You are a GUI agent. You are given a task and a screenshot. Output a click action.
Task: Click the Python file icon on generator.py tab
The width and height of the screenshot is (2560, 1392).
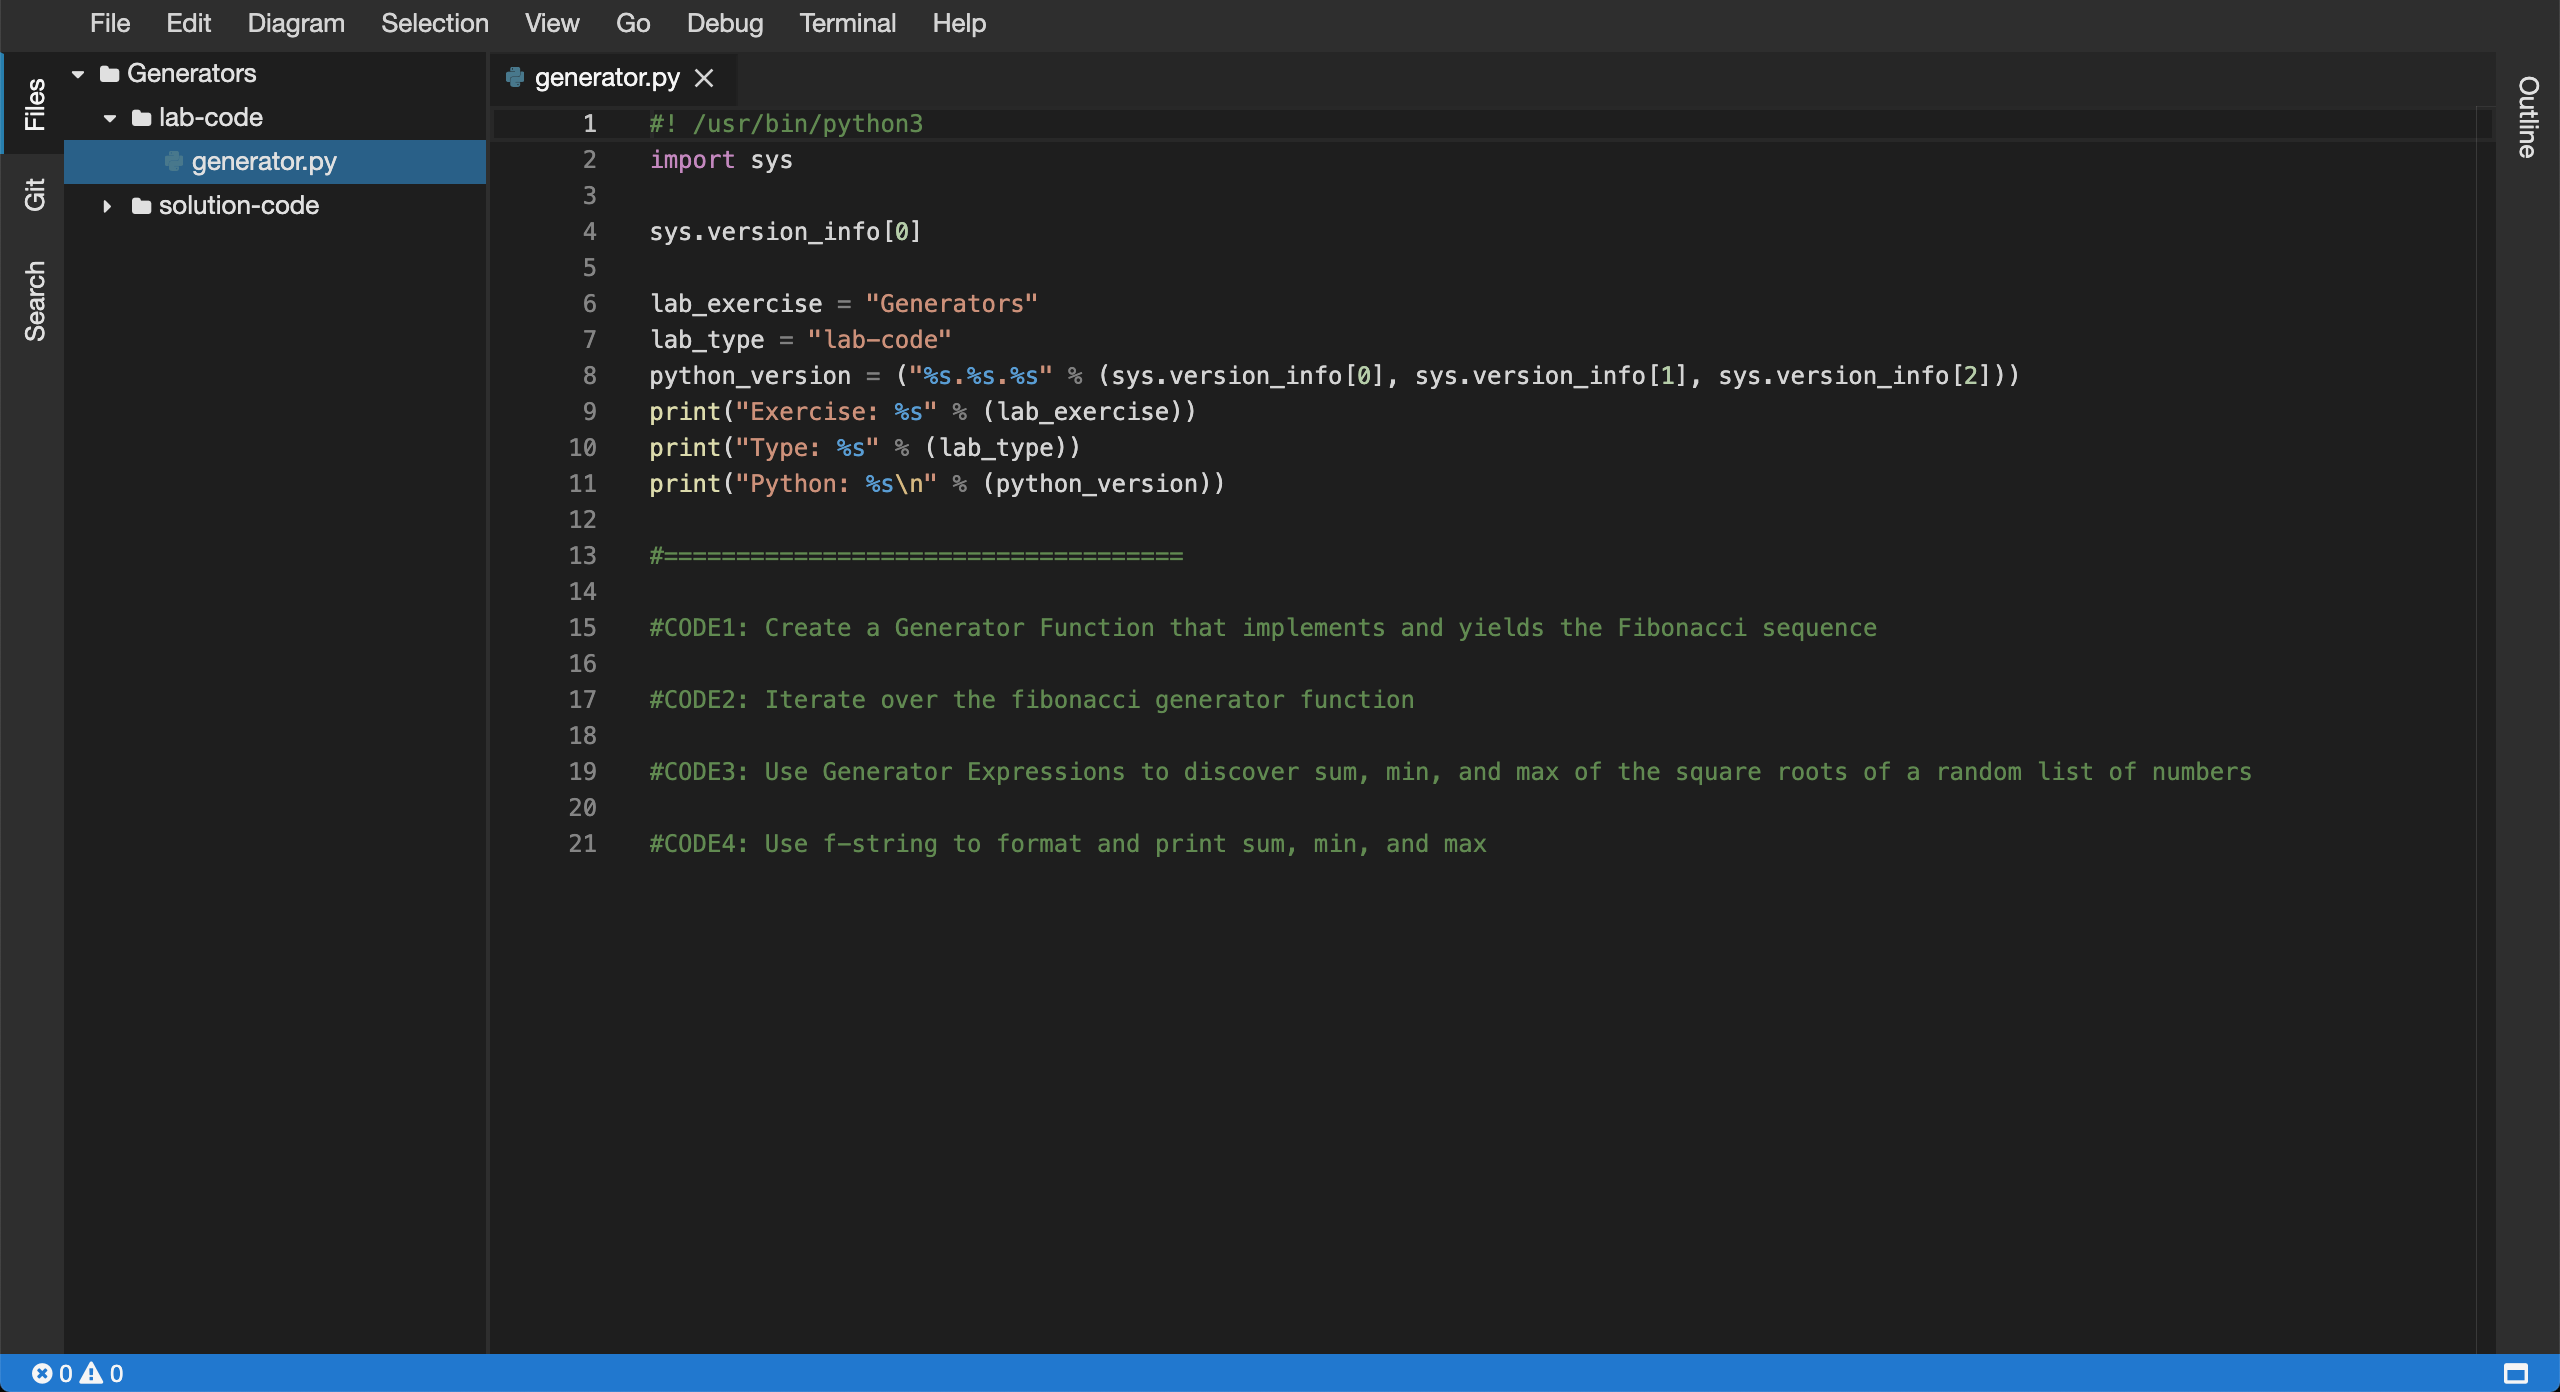[515, 77]
